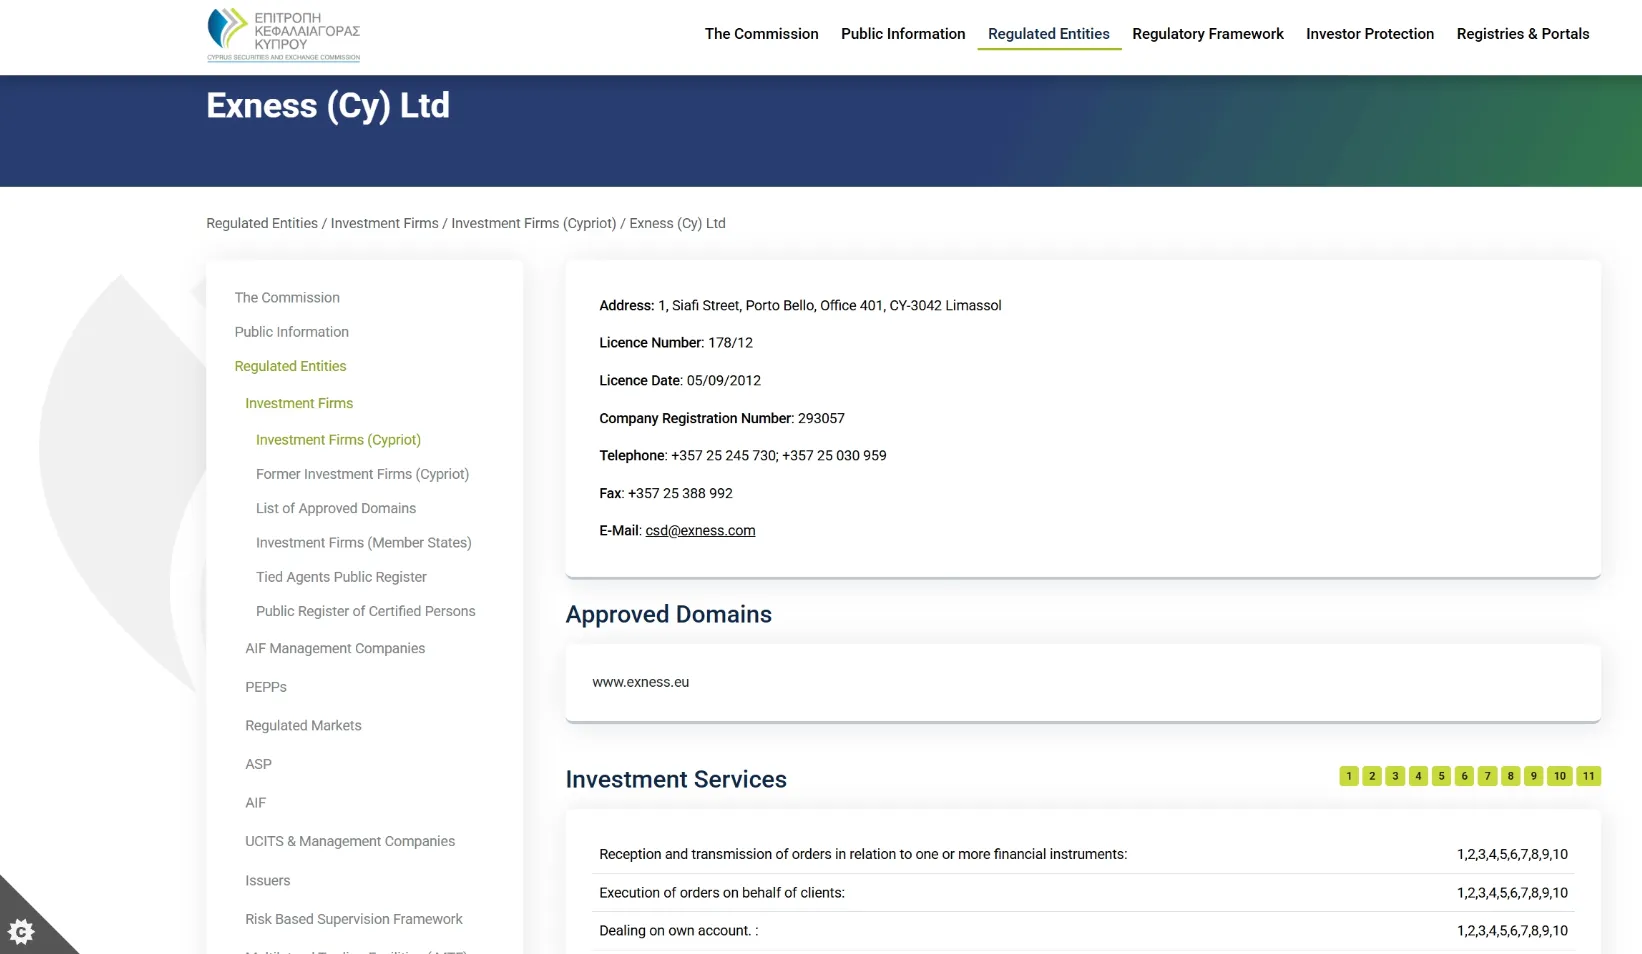Screen dimensions: 1642x954
Task: Click instrument badge number 11
Action: click(x=1588, y=776)
